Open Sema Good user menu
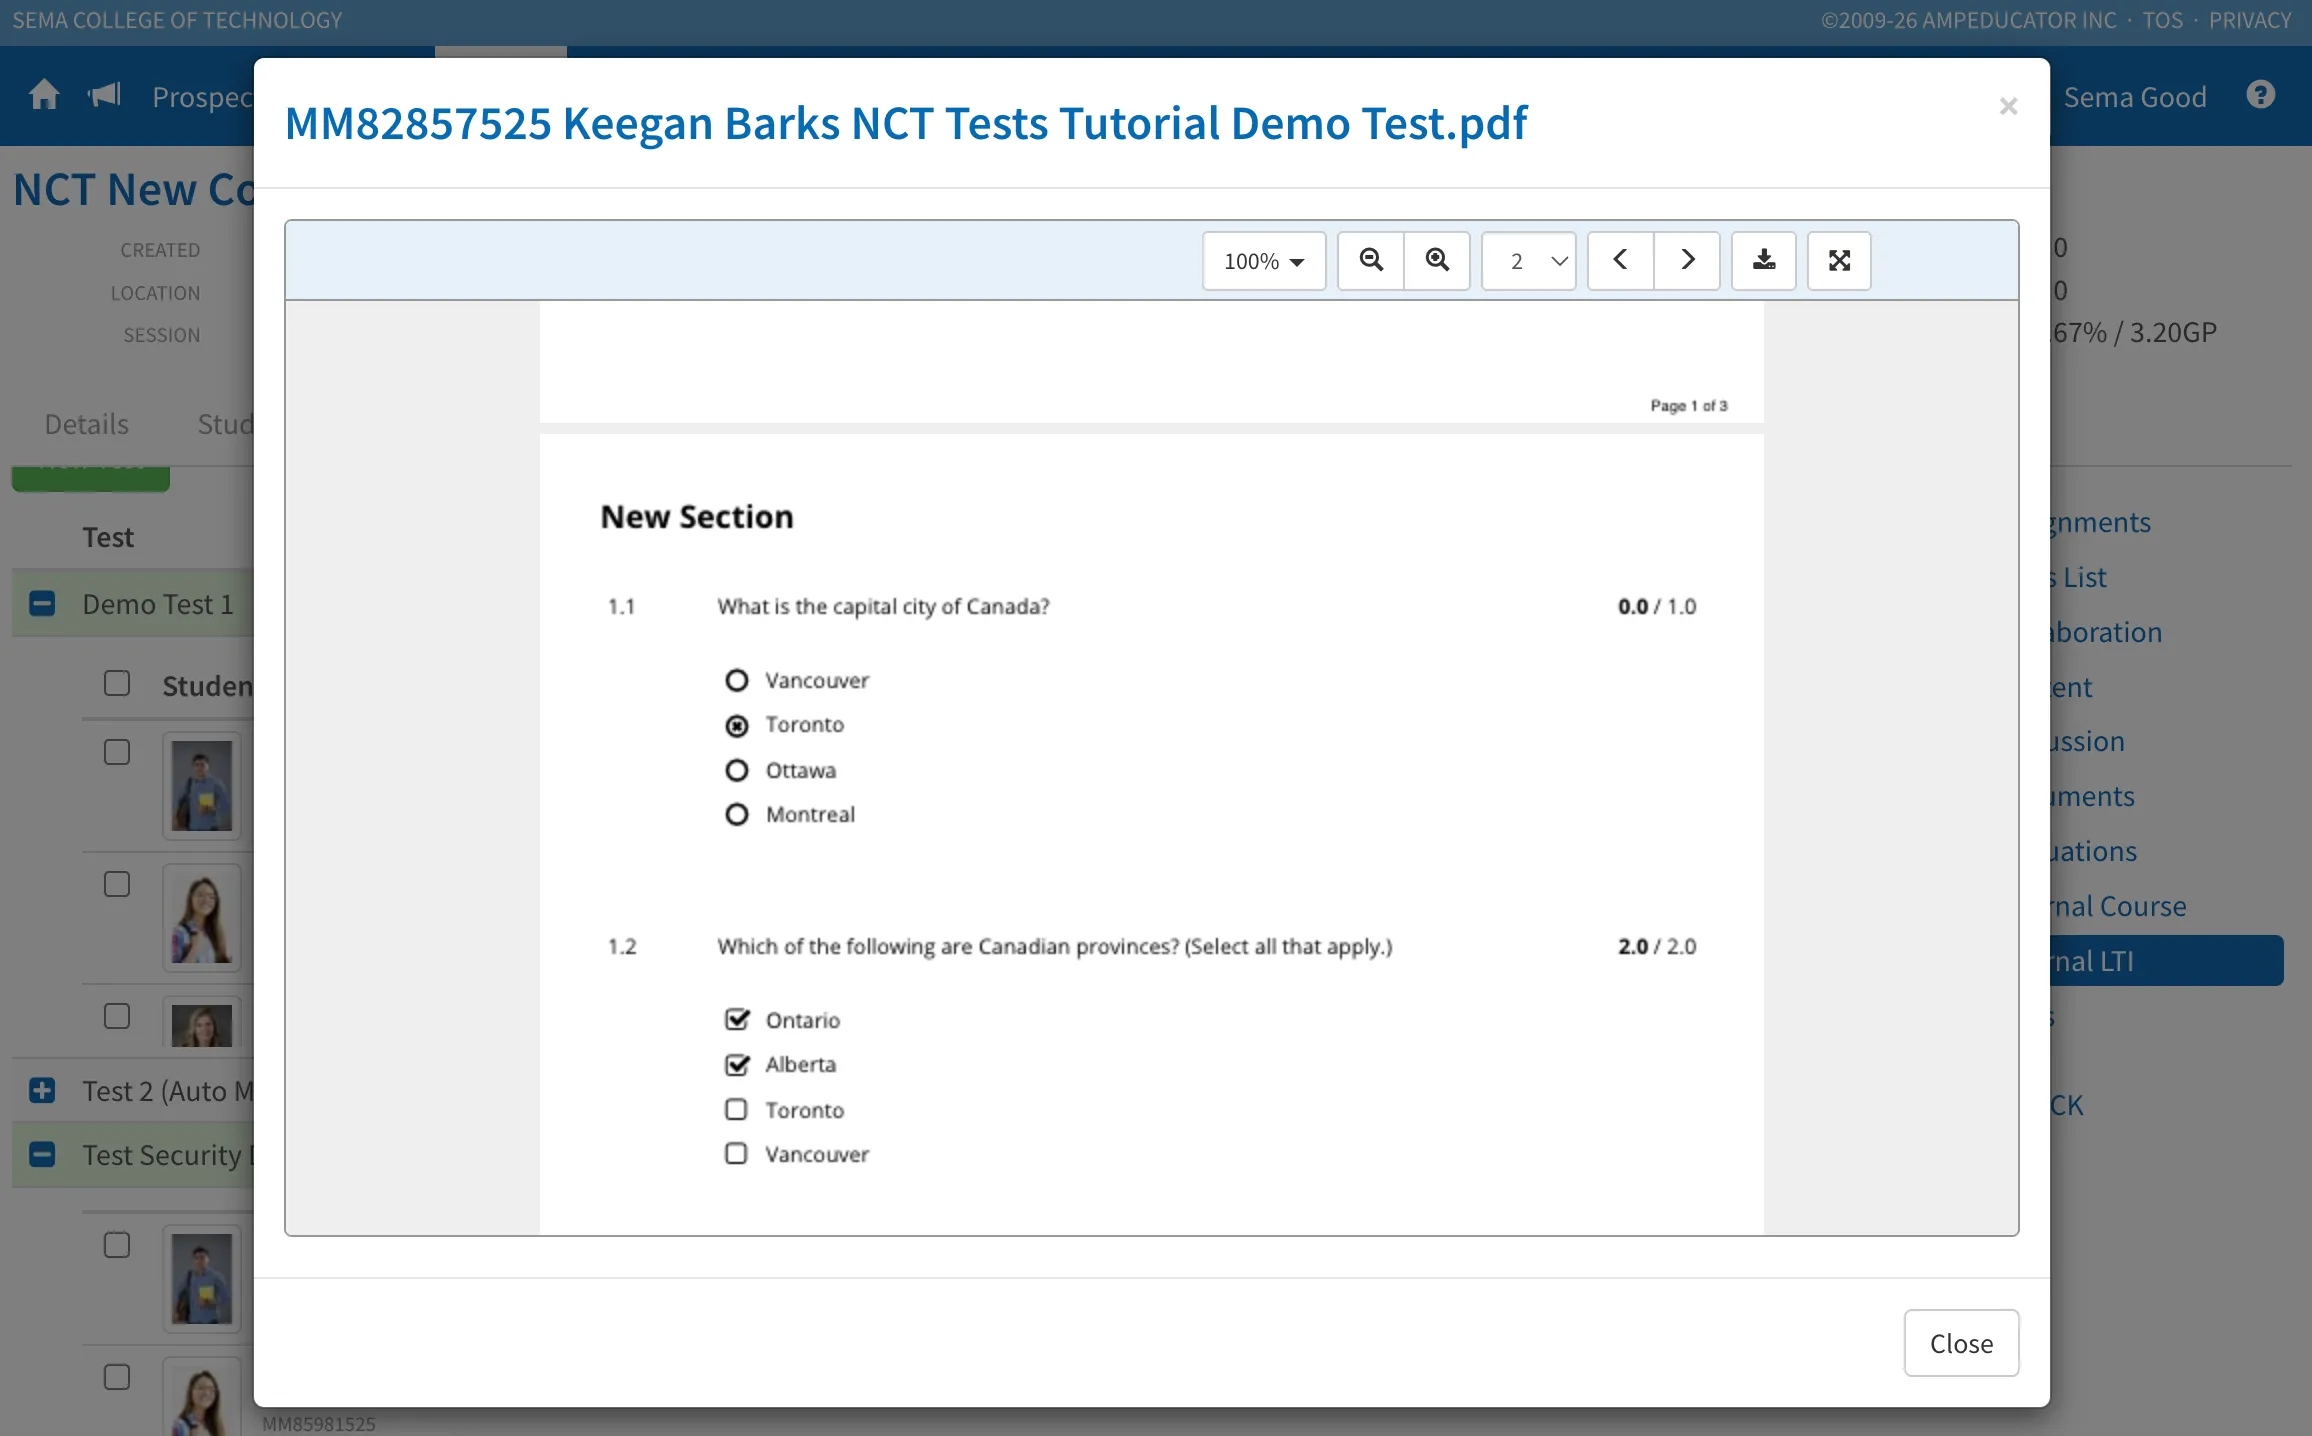2312x1436 pixels. (x=2135, y=97)
